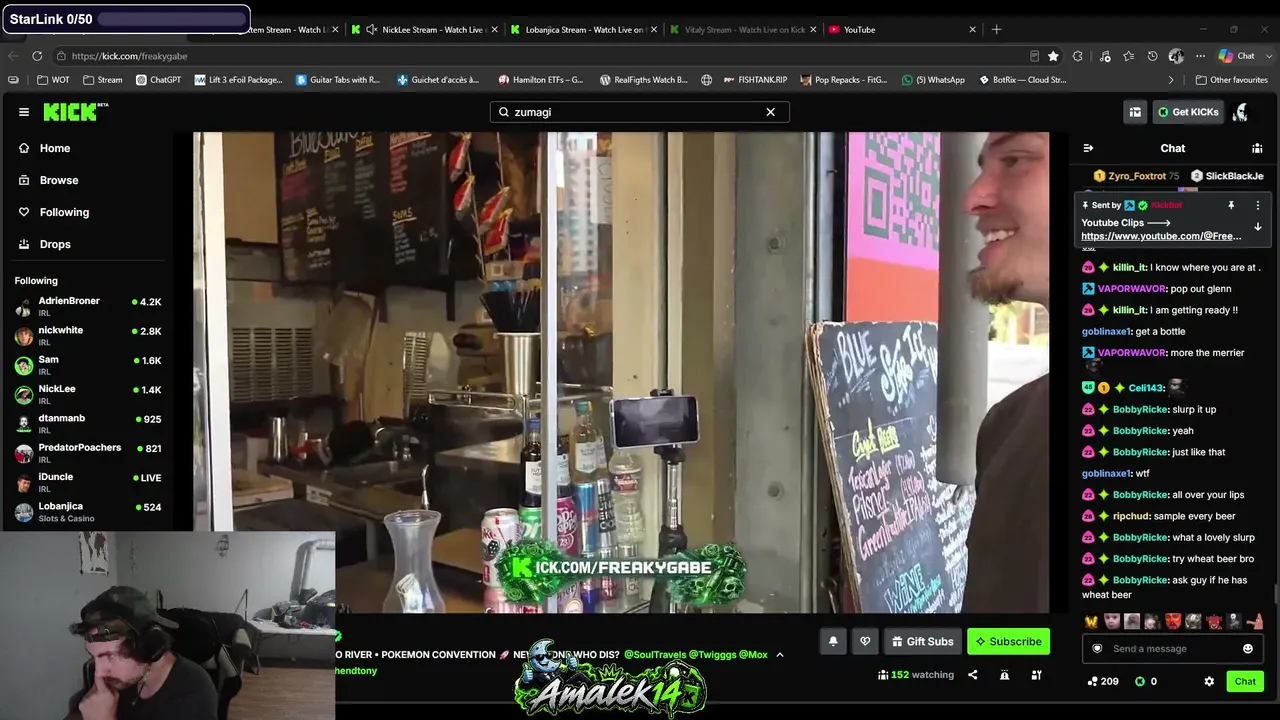Open Sam's channel in Following list
This screenshot has height=720, width=1280.
(x=87, y=365)
